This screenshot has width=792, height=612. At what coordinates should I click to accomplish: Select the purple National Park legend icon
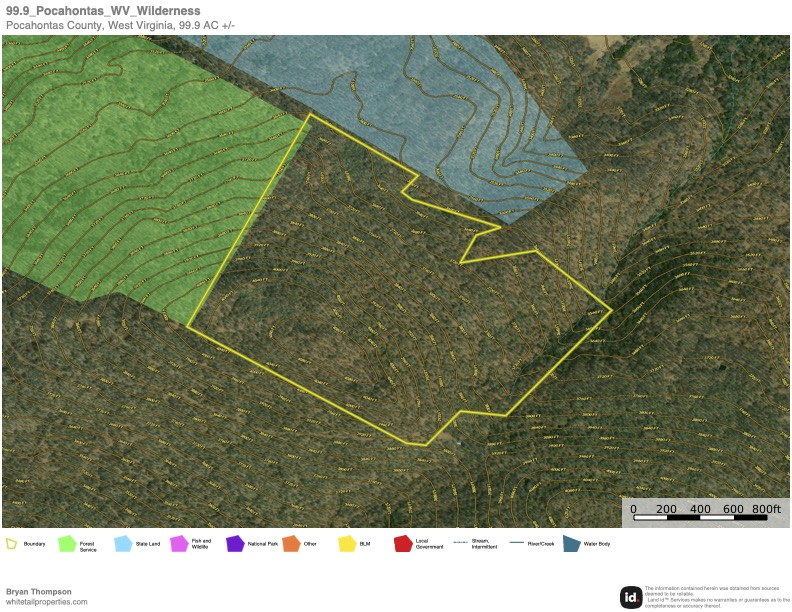[235, 544]
